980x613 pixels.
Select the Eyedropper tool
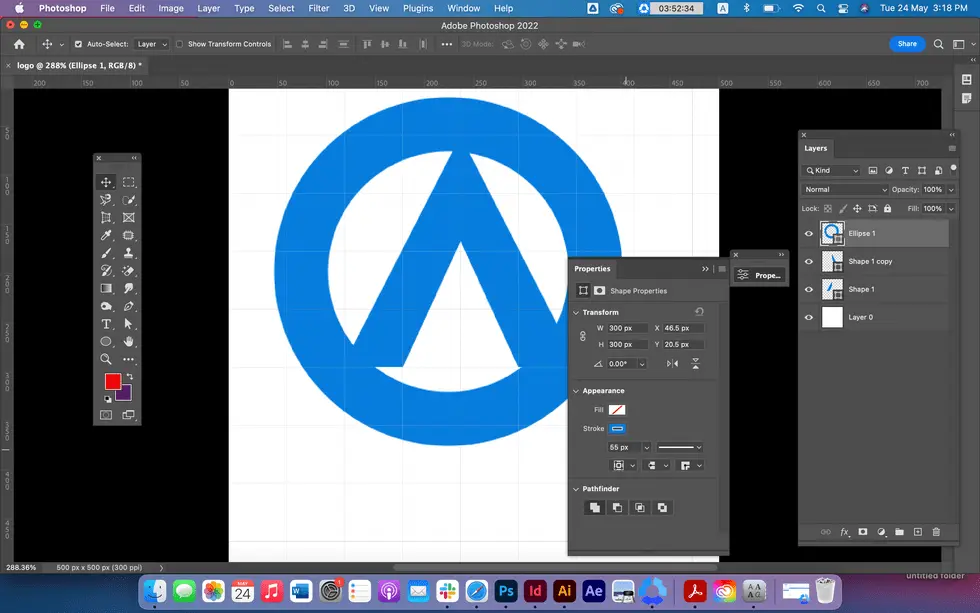pos(105,235)
